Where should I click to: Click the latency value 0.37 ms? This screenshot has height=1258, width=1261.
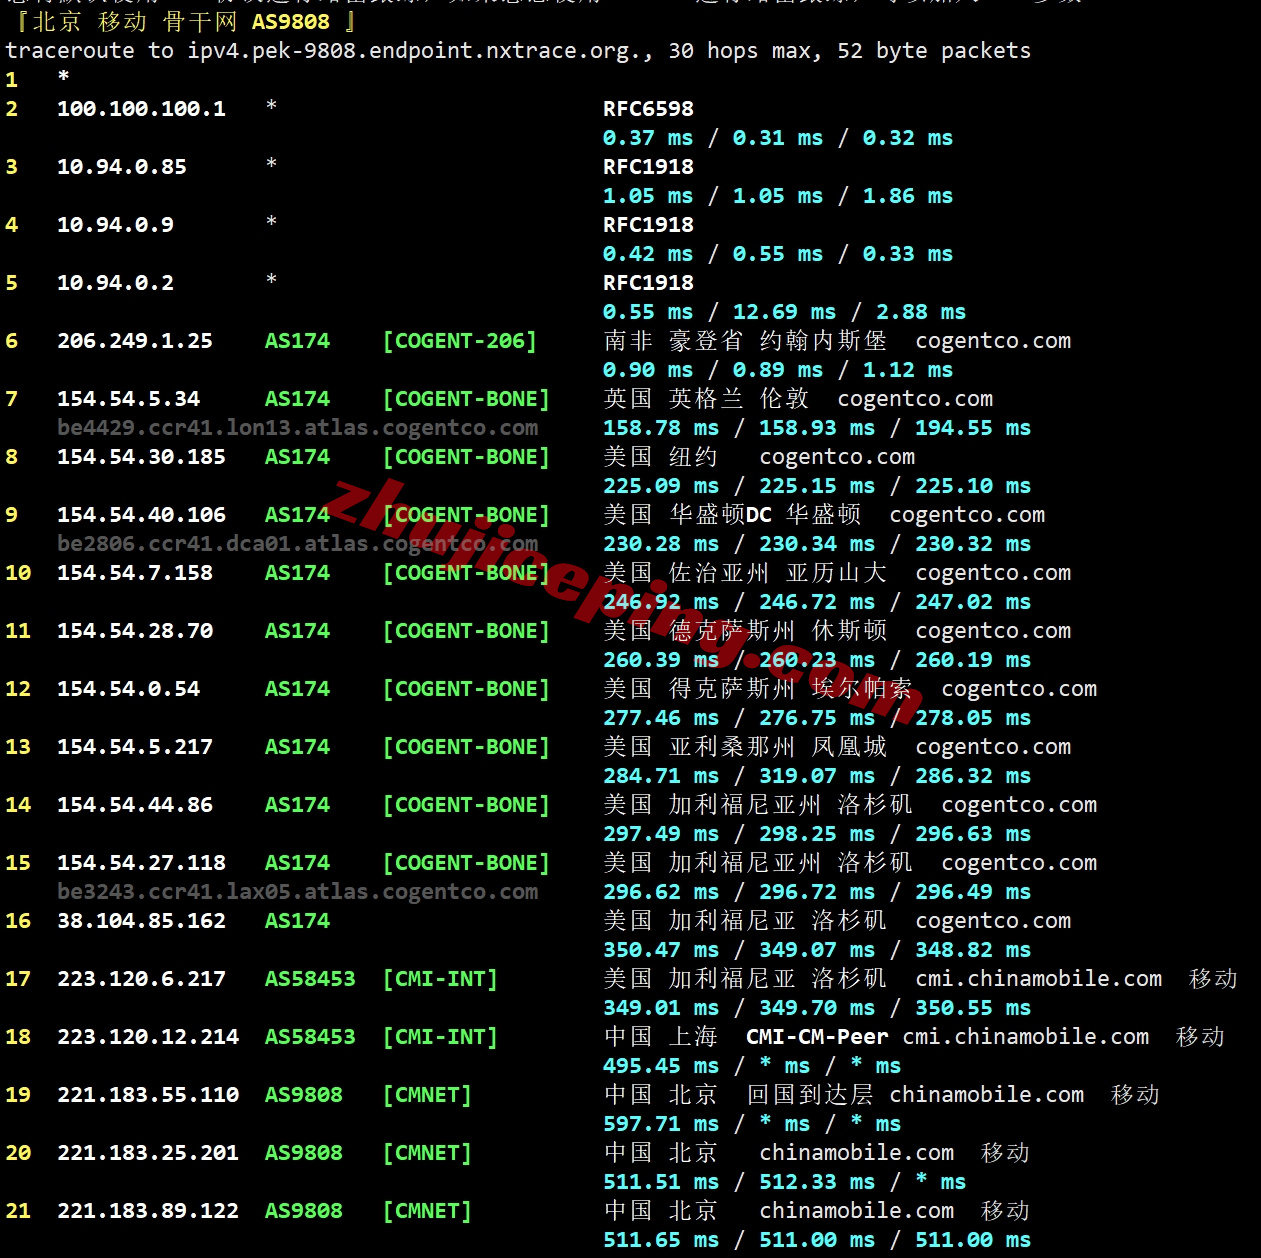click(648, 138)
